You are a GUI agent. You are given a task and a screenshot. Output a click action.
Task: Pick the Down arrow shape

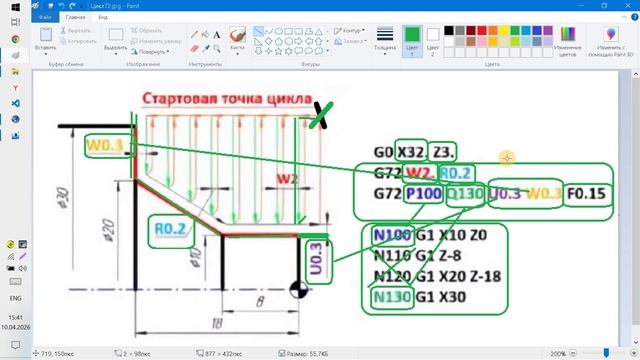pos(258,51)
